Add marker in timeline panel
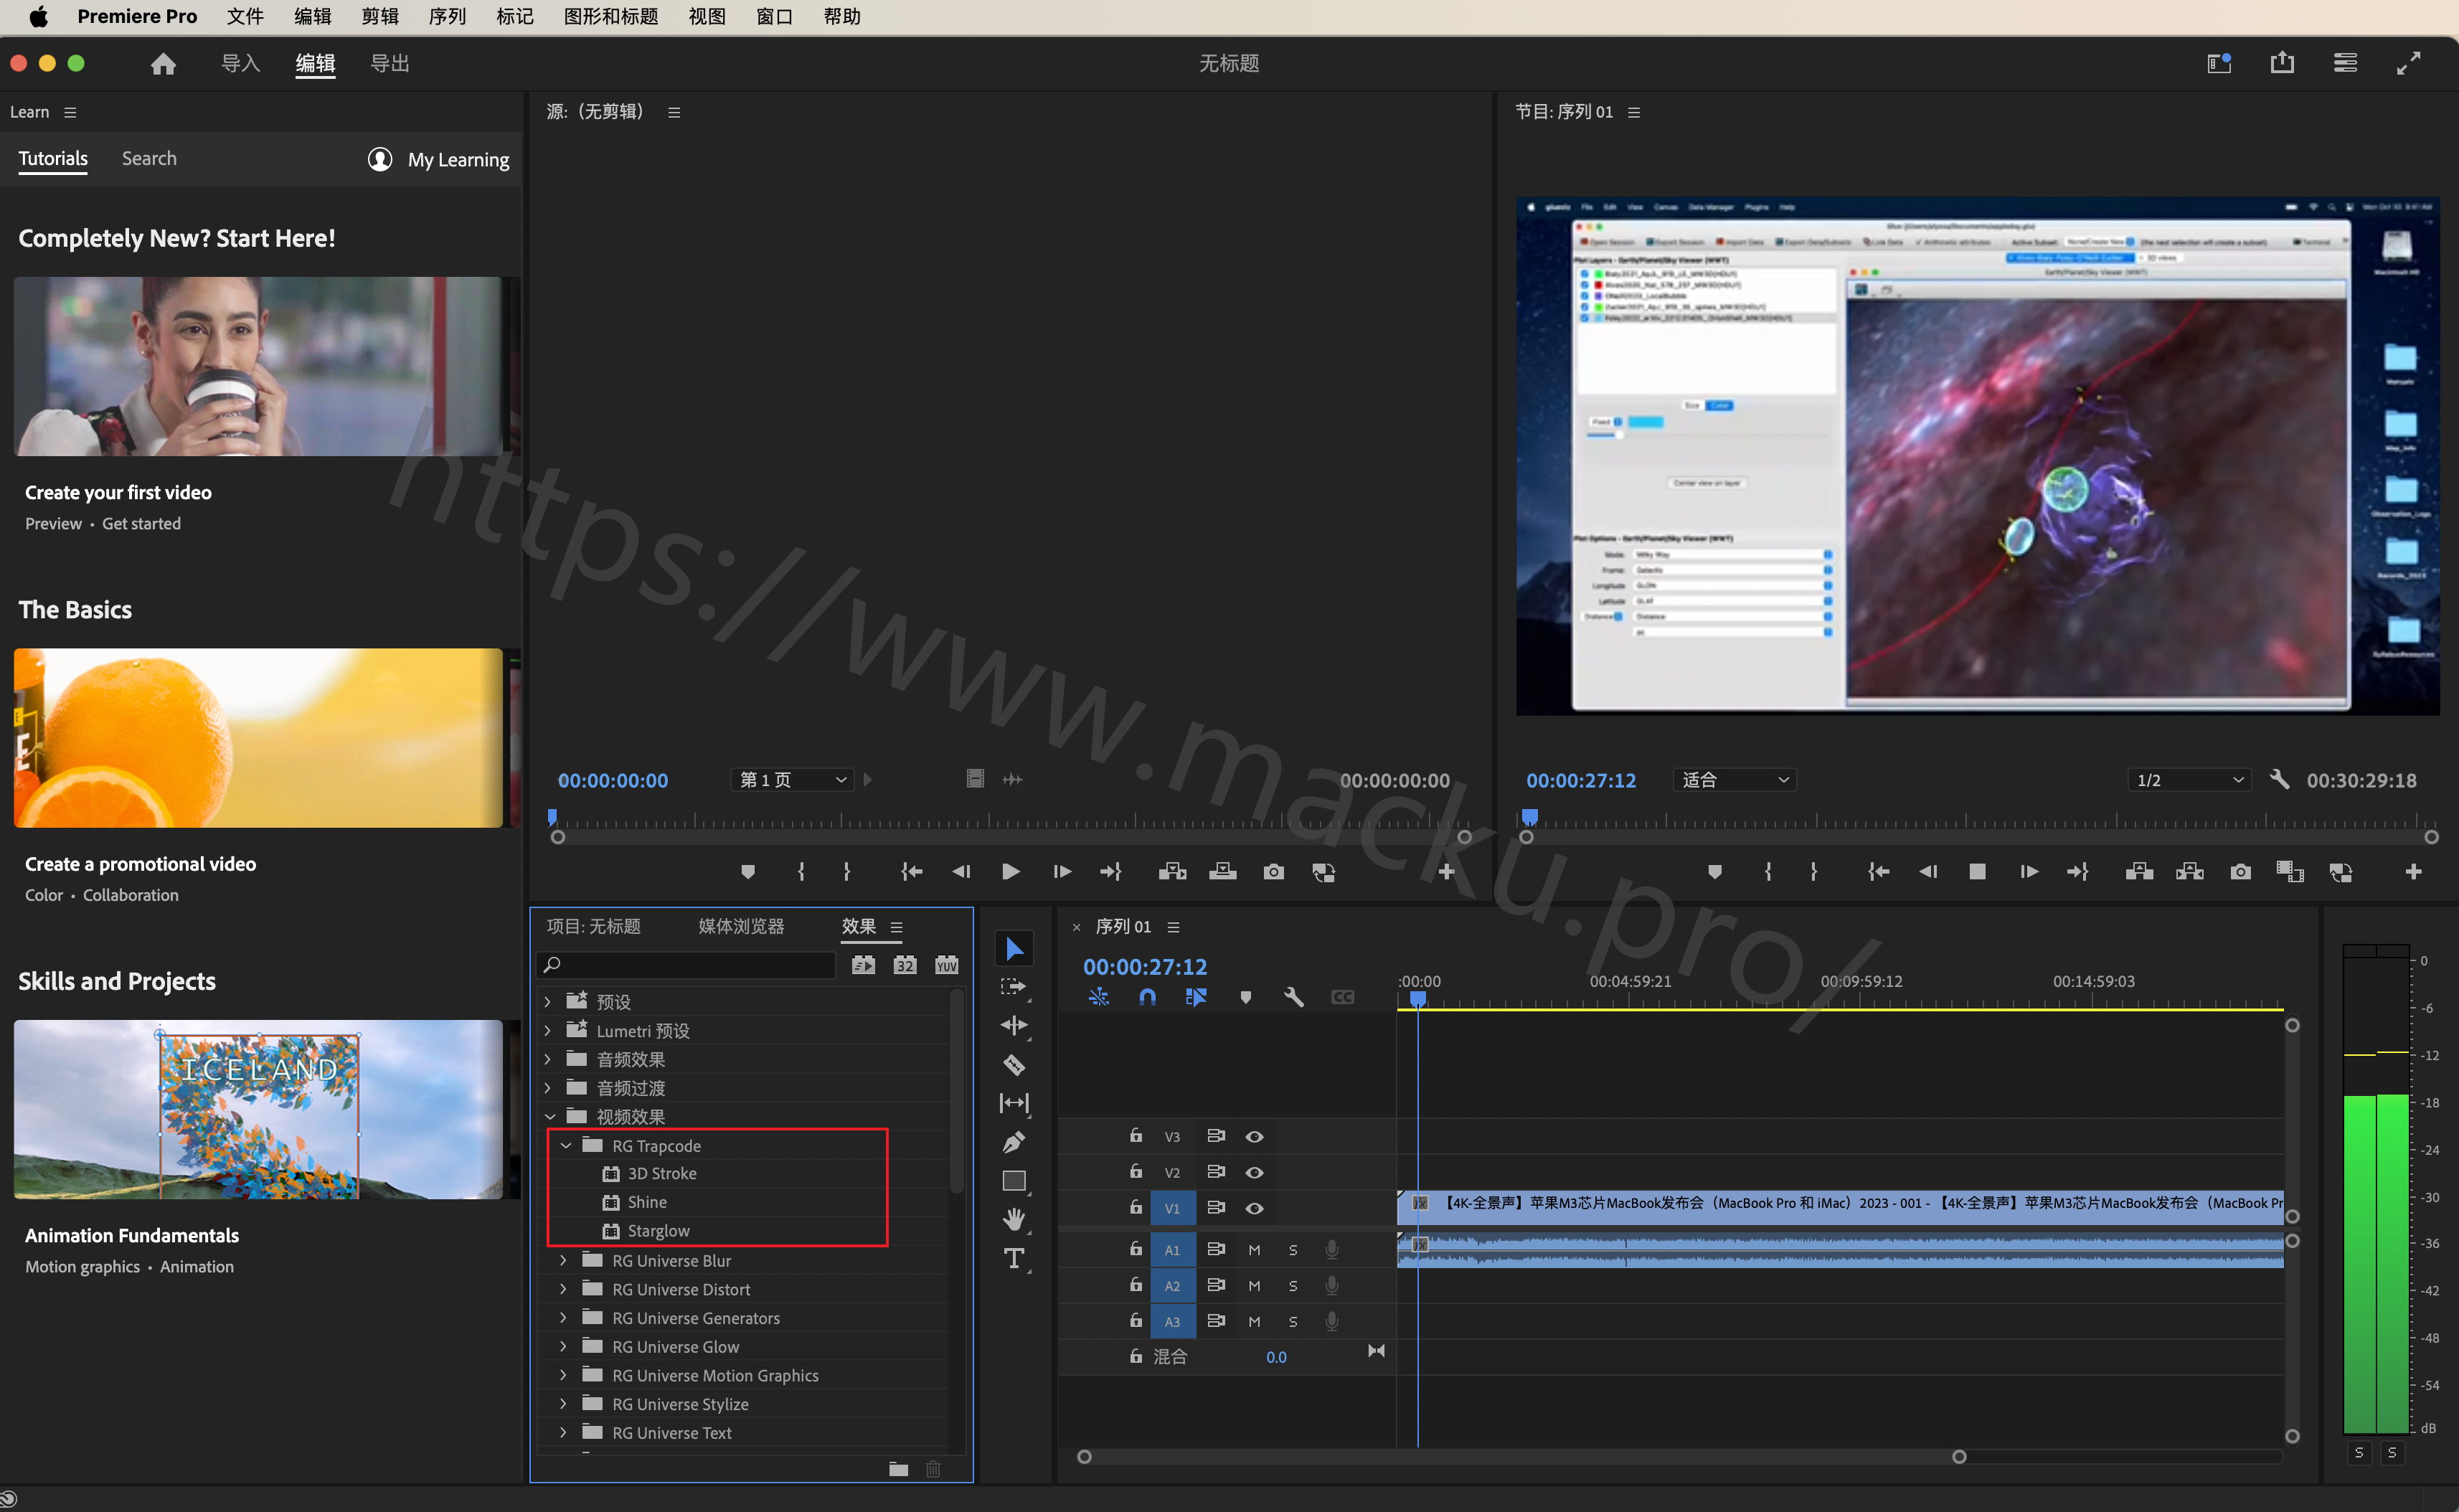 [1245, 997]
